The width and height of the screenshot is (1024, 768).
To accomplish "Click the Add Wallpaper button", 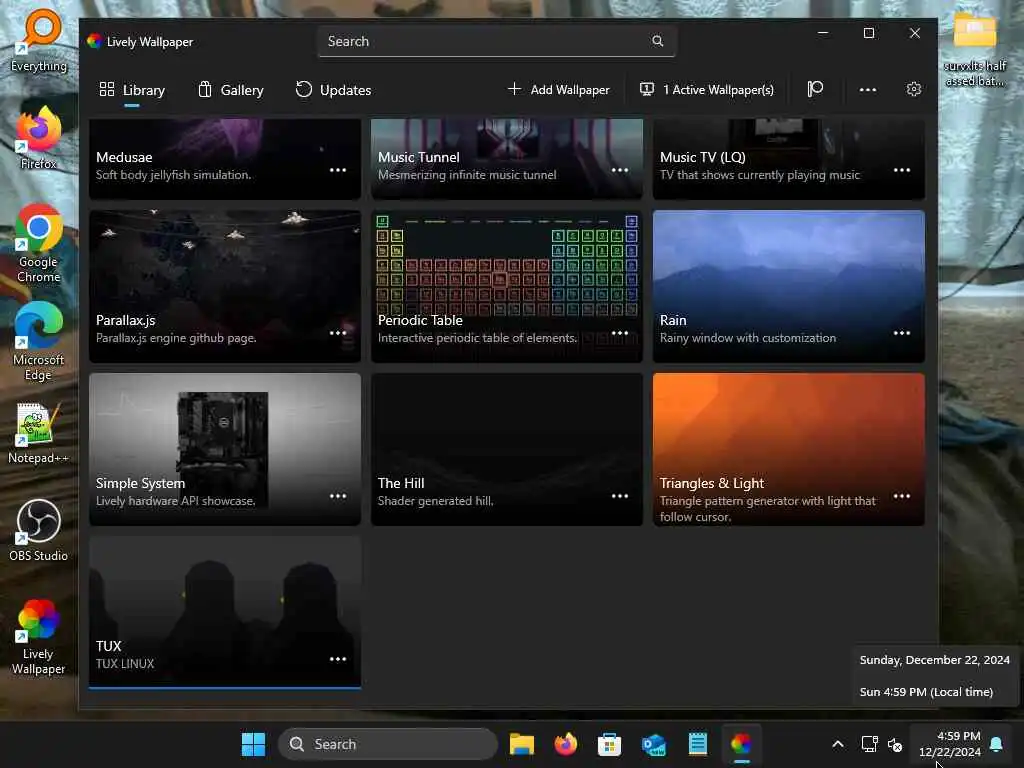I will [558, 89].
